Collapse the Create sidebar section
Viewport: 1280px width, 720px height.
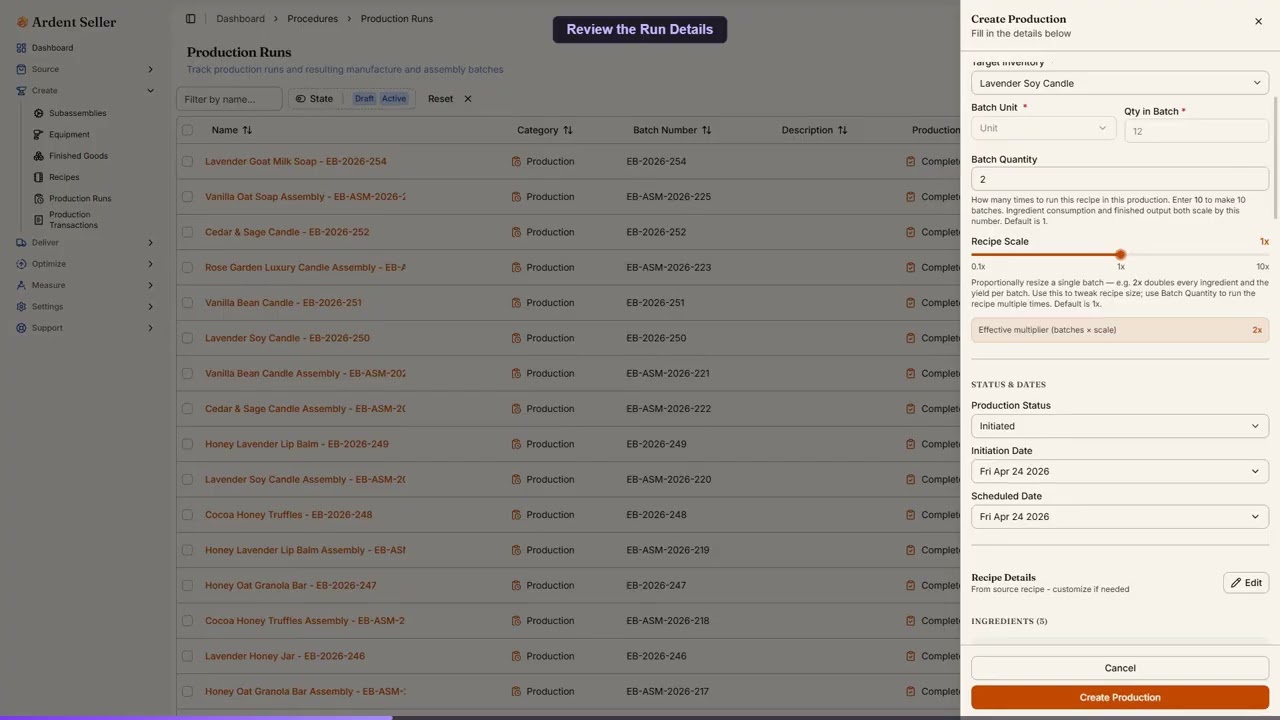[150, 91]
